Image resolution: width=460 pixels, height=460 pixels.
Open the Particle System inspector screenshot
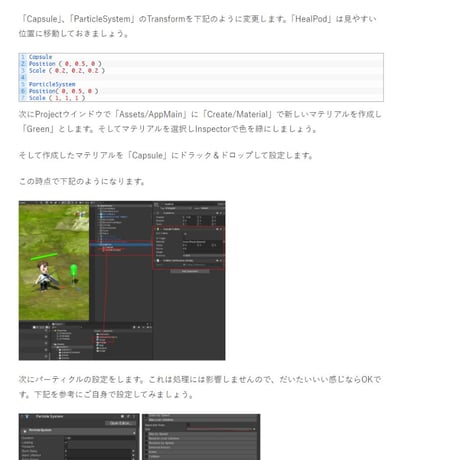(79, 437)
